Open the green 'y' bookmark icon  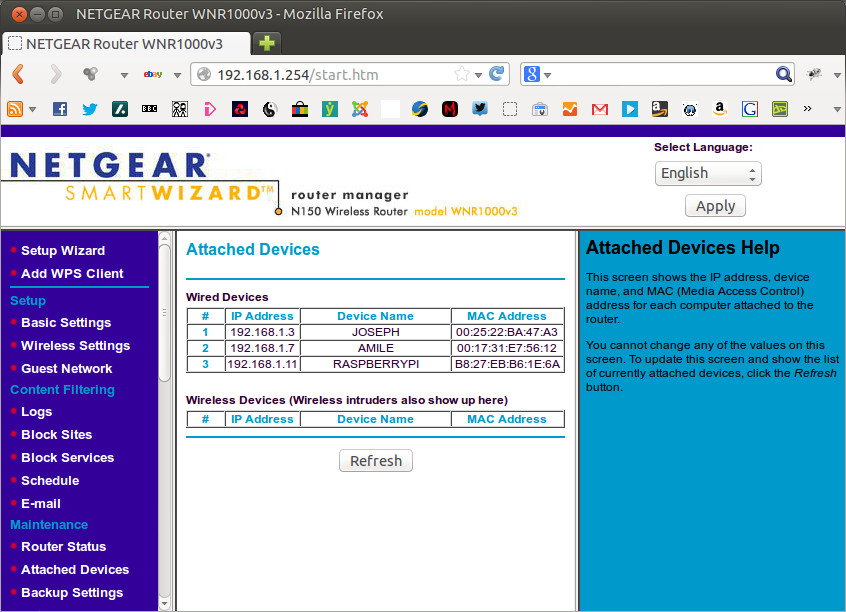point(330,109)
